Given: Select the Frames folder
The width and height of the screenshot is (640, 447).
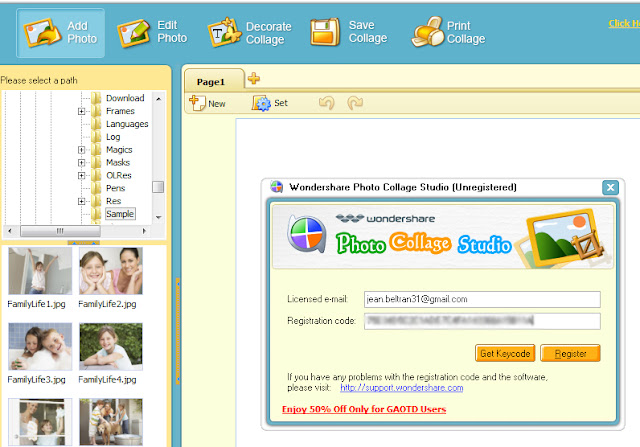Looking at the screenshot, I should coord(120,111).
